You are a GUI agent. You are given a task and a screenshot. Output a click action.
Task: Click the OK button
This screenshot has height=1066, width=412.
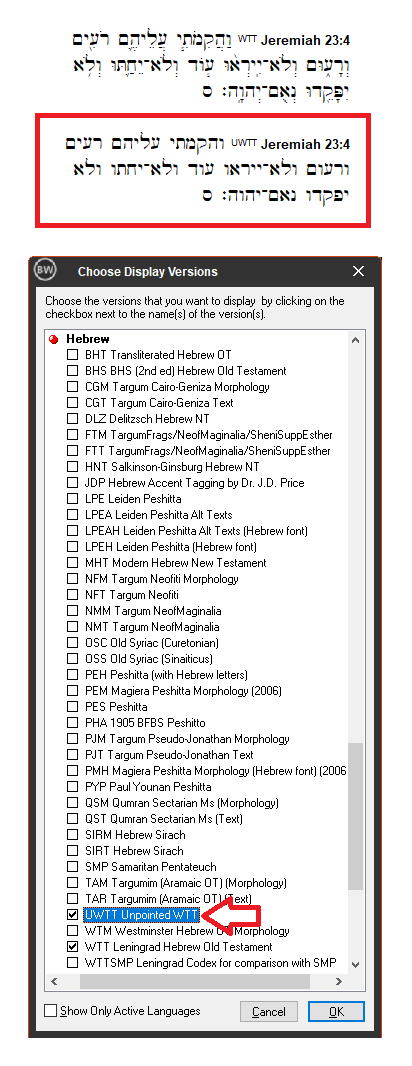336,1012
